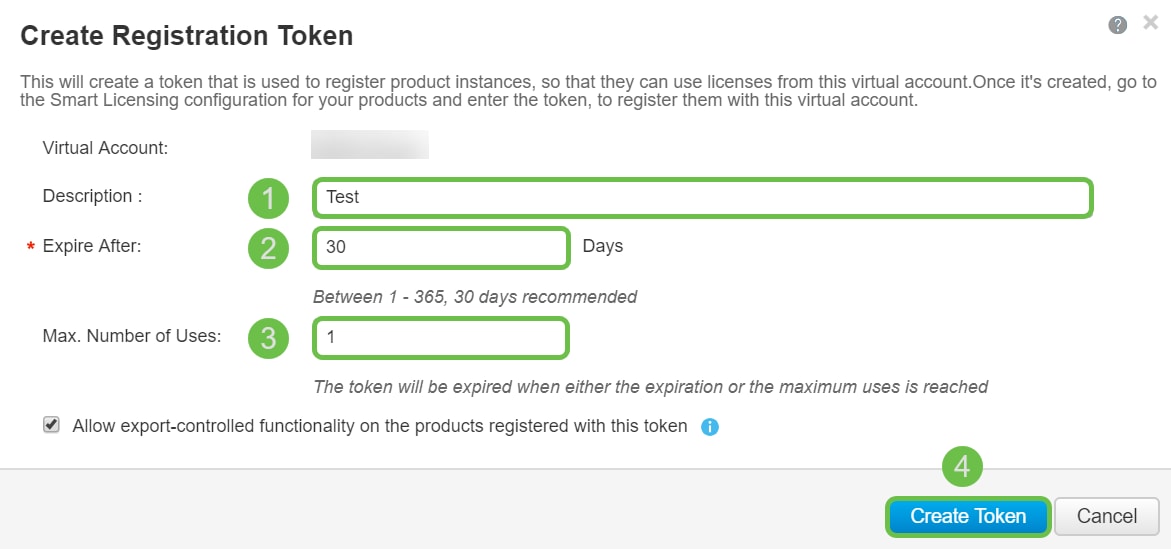Click the "Expire After:" field label
The width and height of the screenshot is (1171, 549).
click(x=92, y=246)
